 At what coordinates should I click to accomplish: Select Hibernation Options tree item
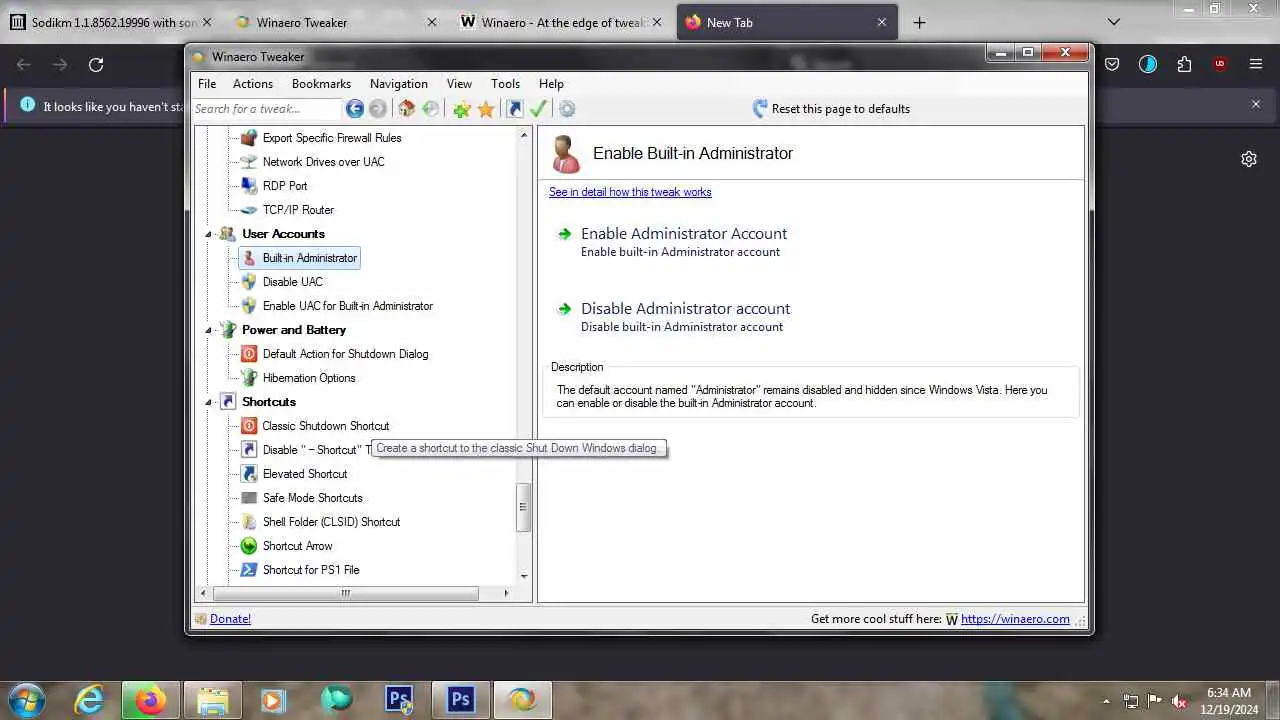point(309,378)
